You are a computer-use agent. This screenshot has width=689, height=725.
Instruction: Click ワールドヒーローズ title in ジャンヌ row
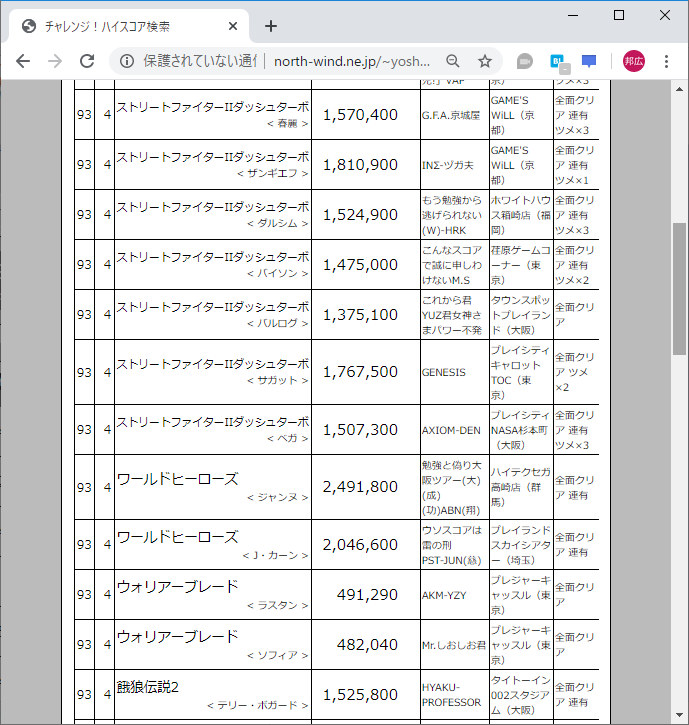[178, 479]
